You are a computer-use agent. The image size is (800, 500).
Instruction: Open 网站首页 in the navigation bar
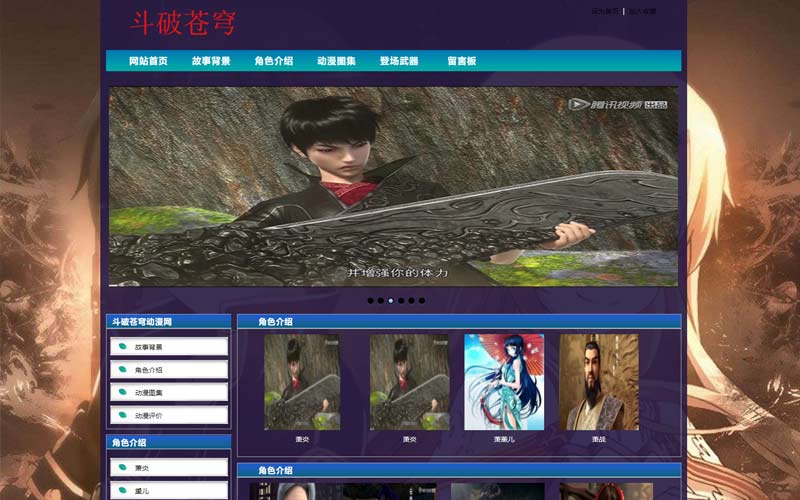pos(148,61)
